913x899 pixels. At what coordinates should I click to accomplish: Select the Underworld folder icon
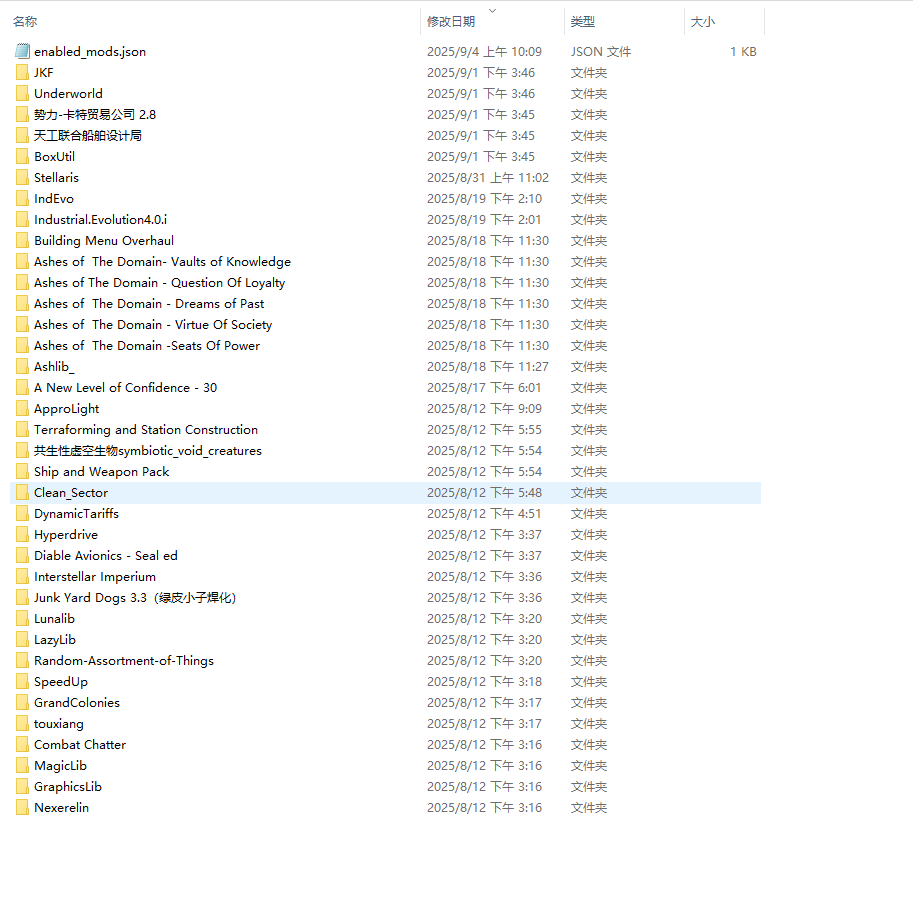[23, 93]
